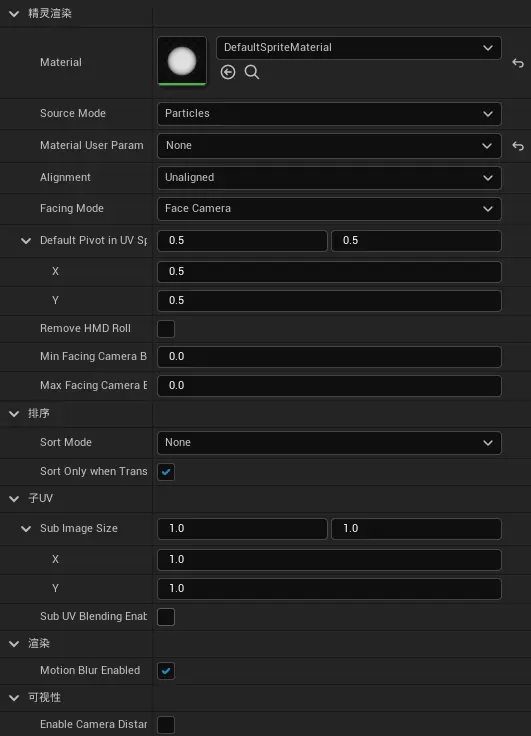Browse to material with magnifier icon
The width and height of the screenshot is (531, 736).
pos(252,72)
